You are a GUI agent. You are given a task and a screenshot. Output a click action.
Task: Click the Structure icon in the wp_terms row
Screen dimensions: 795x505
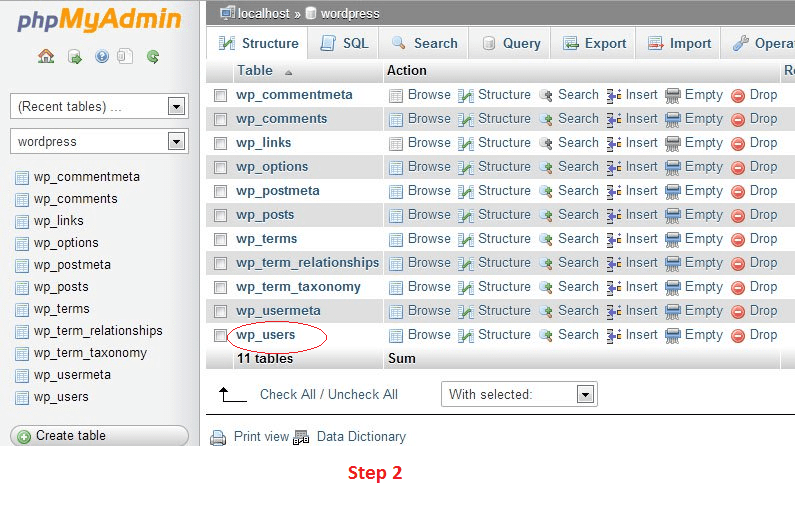(x=465, y=239)
